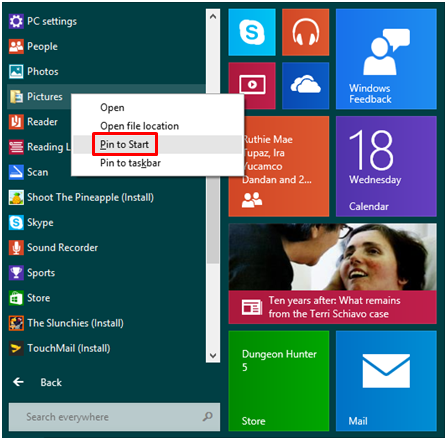Open the Windows Feedback tile
Screen dimensions: 446x439
pos(386,59)
